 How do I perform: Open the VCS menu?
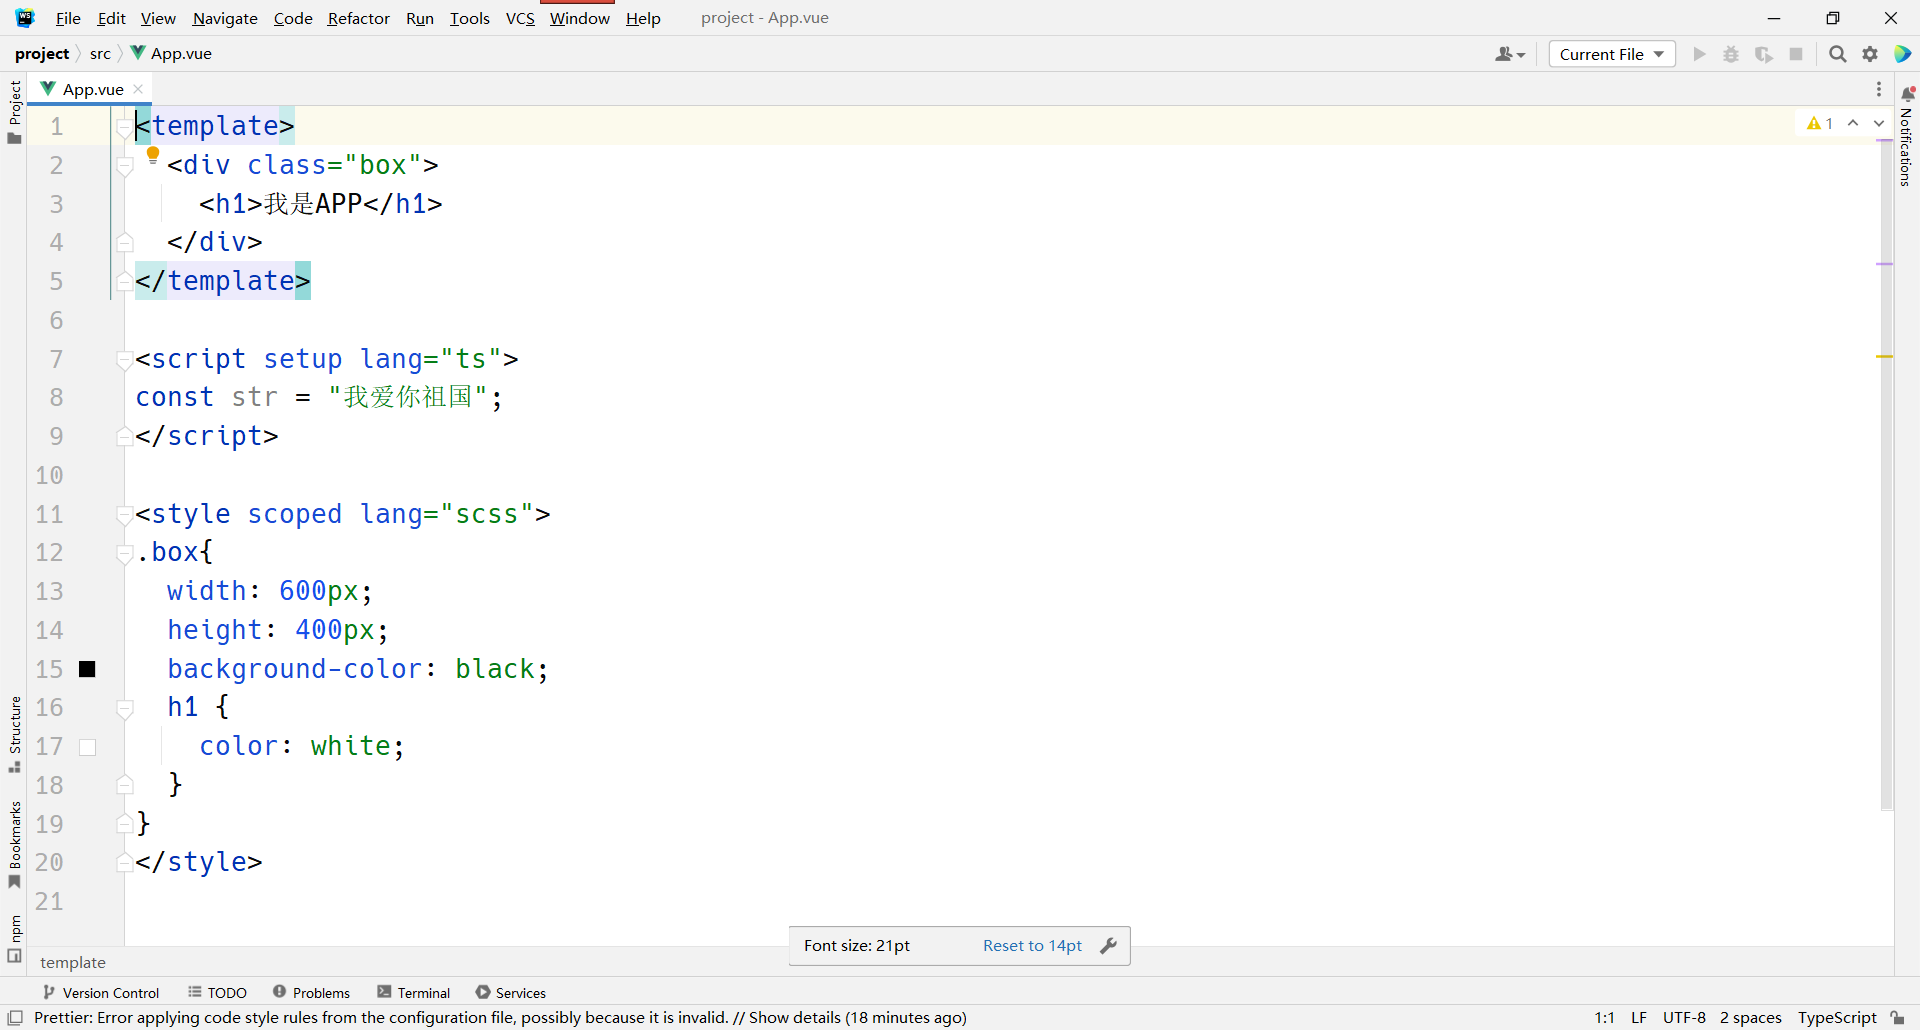click(x=520, y=18)
